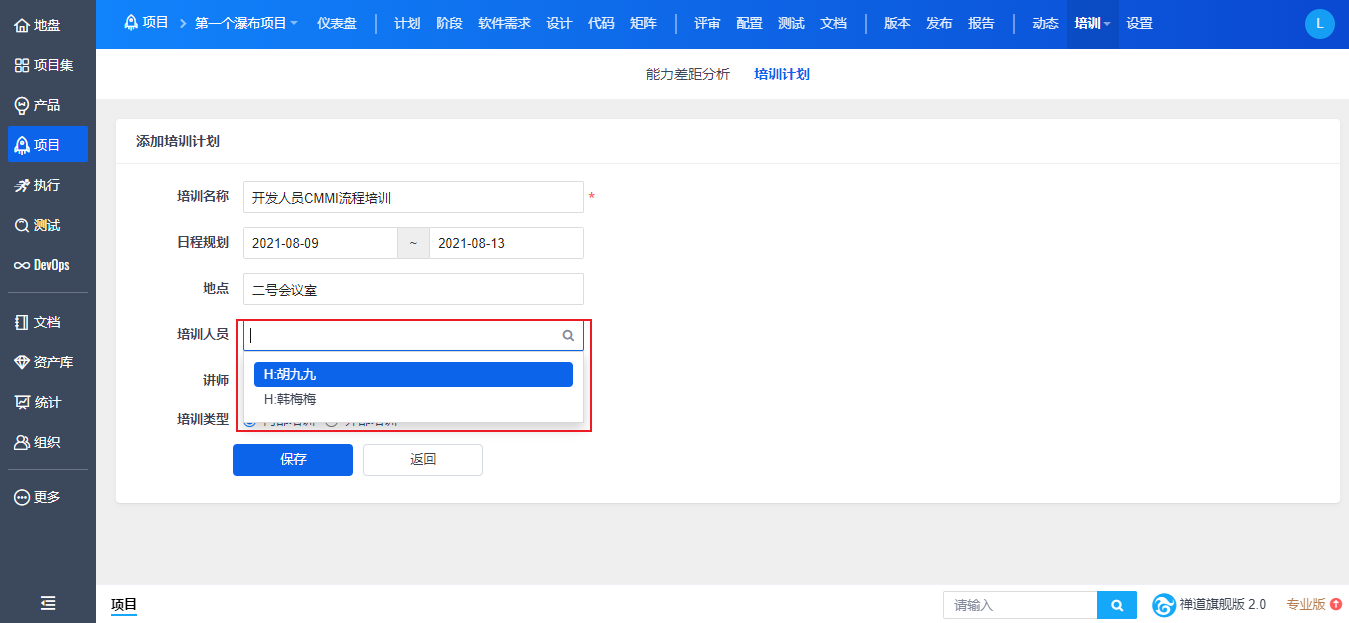Switch to the 培训计划 sub-tab
The width and height of the screenshot is (1349, 623).
click(x=782, y=74)
